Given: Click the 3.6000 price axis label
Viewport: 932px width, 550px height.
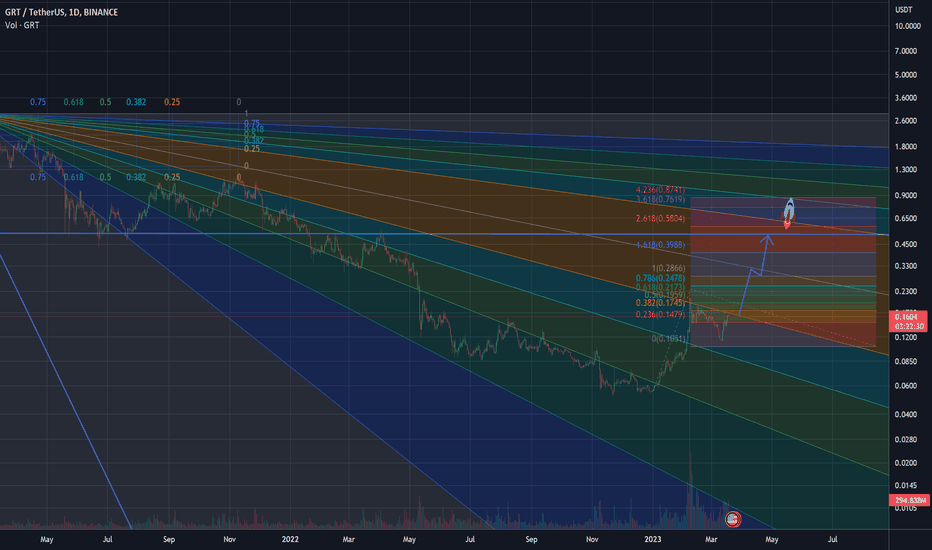Looking at the screenshot, I should pos(906,98).
